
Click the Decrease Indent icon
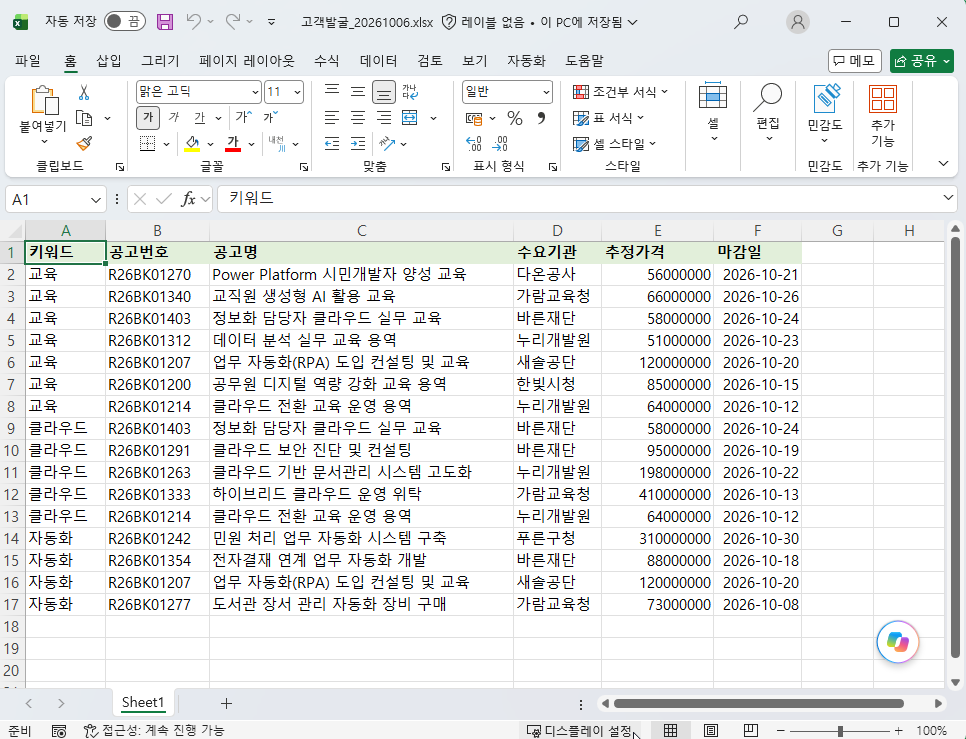(x=332, y=143)
